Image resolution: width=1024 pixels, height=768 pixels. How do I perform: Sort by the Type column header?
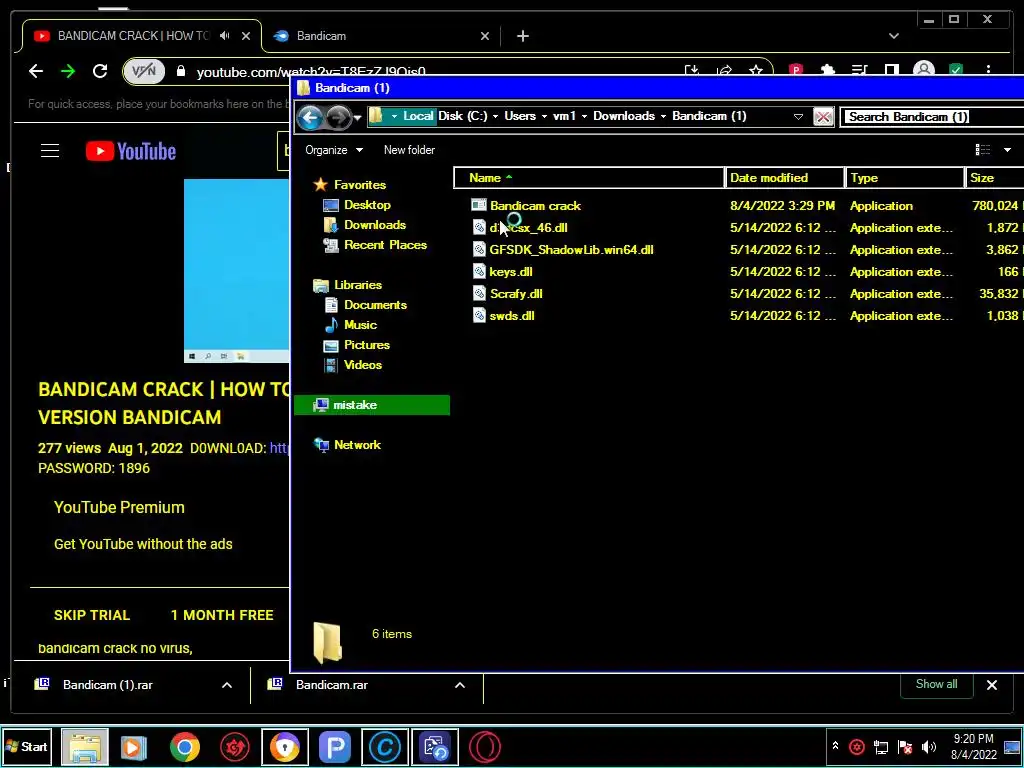(x=904, y=178)
